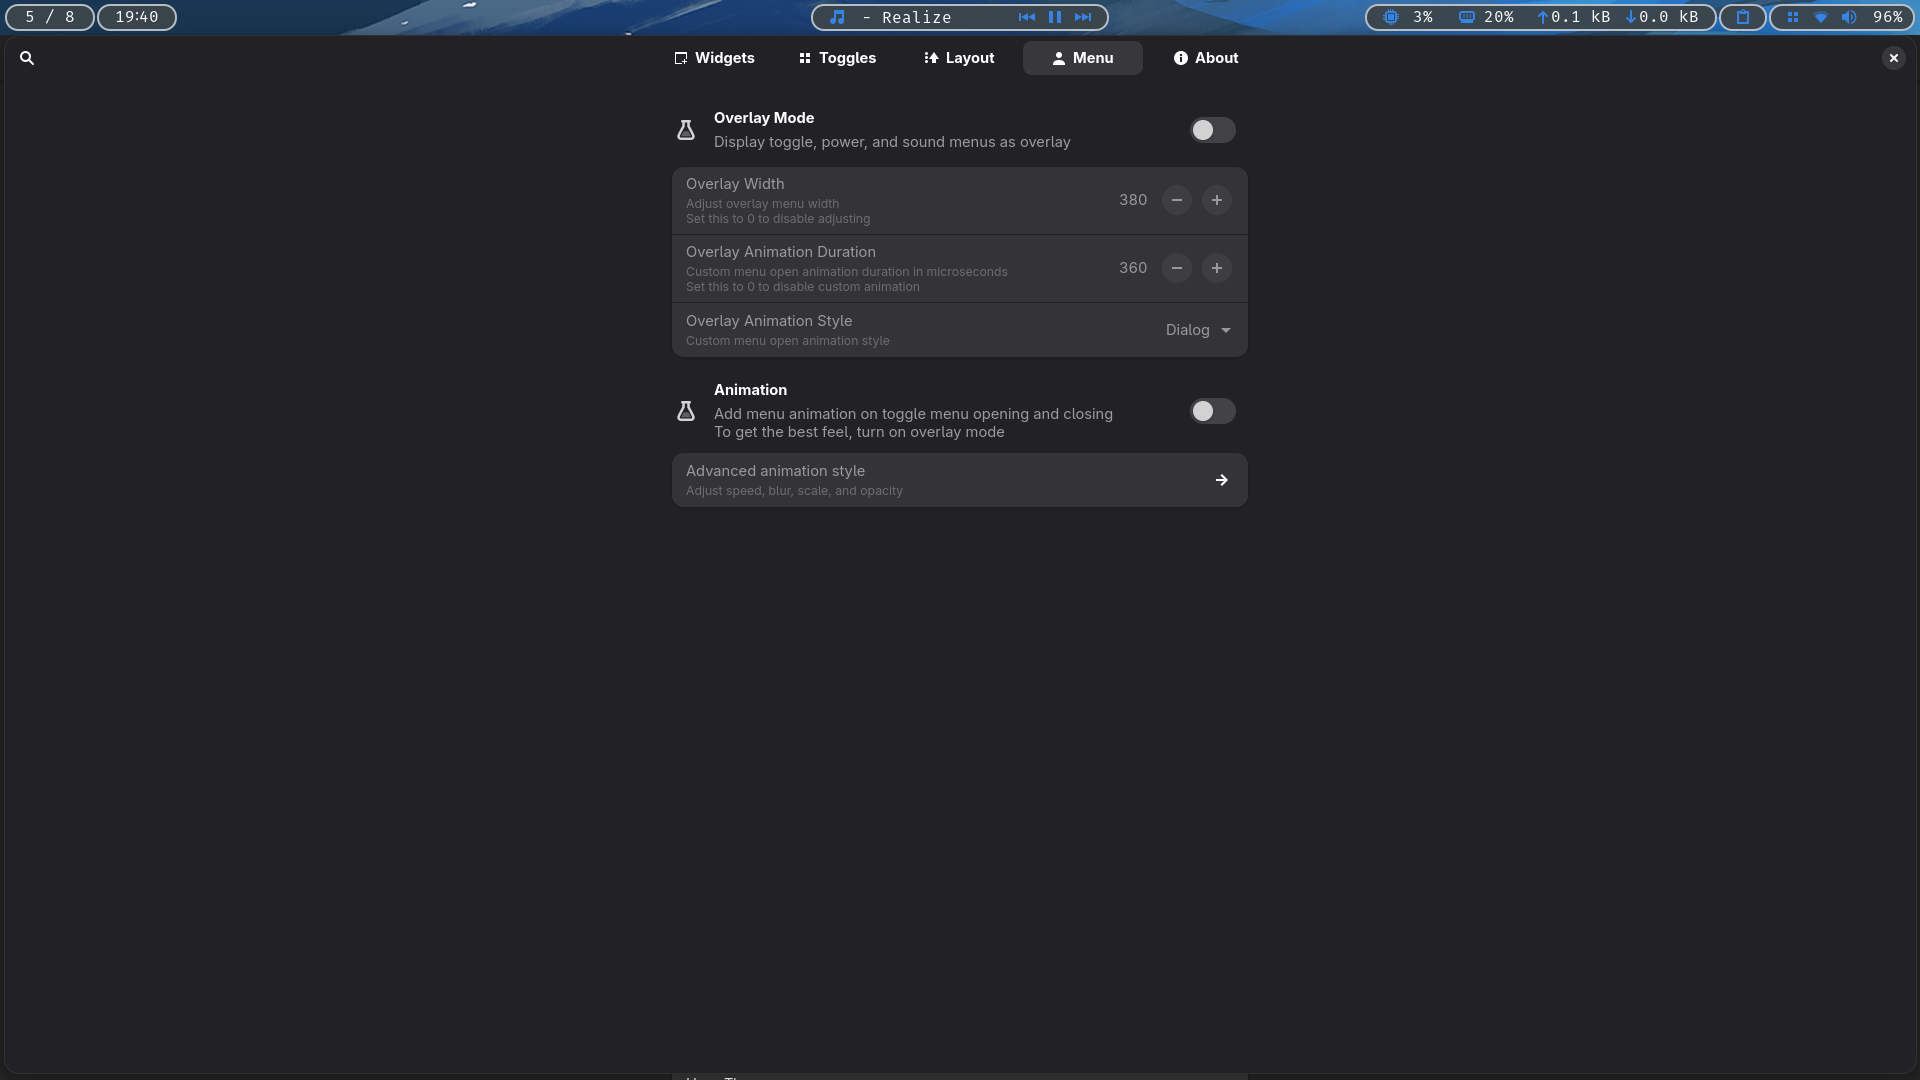Switch to the Widgets tab
Screen dimensions: 1920x1080
(714, 58)
